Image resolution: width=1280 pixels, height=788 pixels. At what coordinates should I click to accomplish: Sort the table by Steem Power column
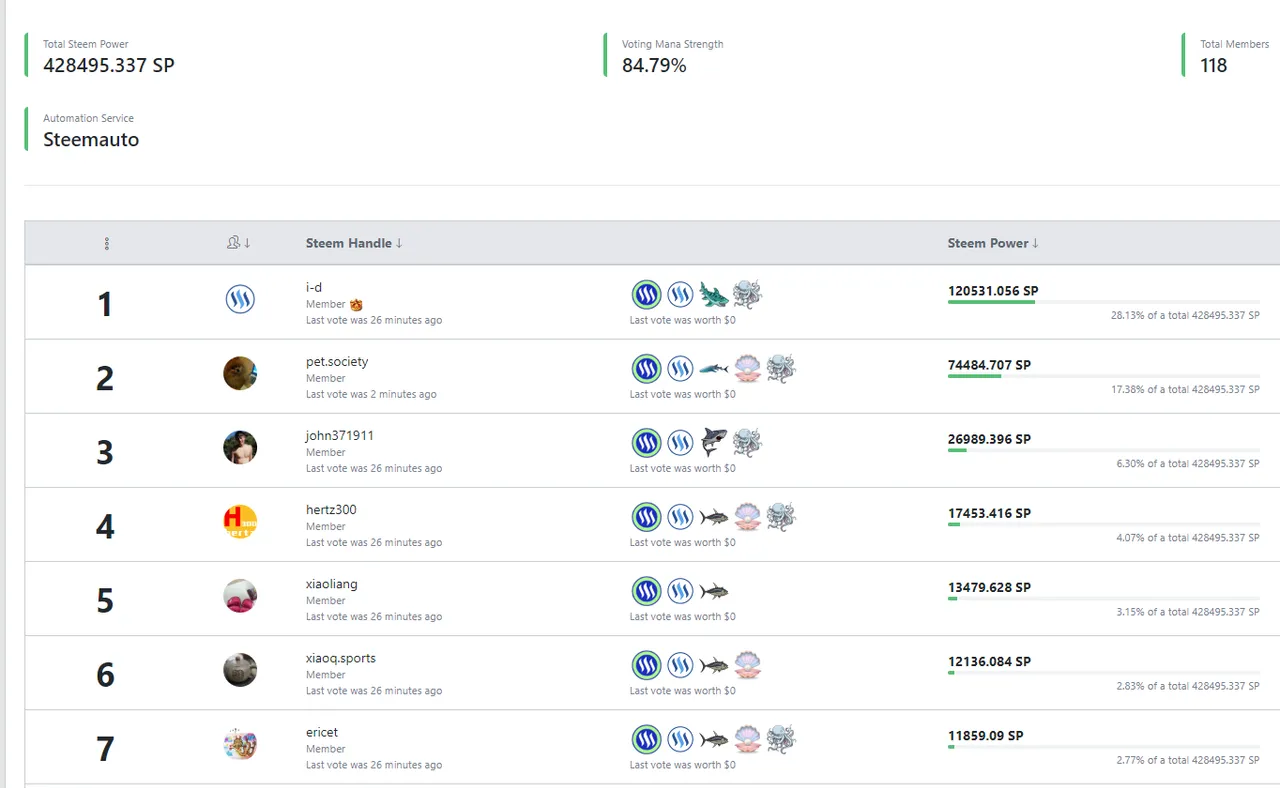pyautogui.click(x=993, y=243)
